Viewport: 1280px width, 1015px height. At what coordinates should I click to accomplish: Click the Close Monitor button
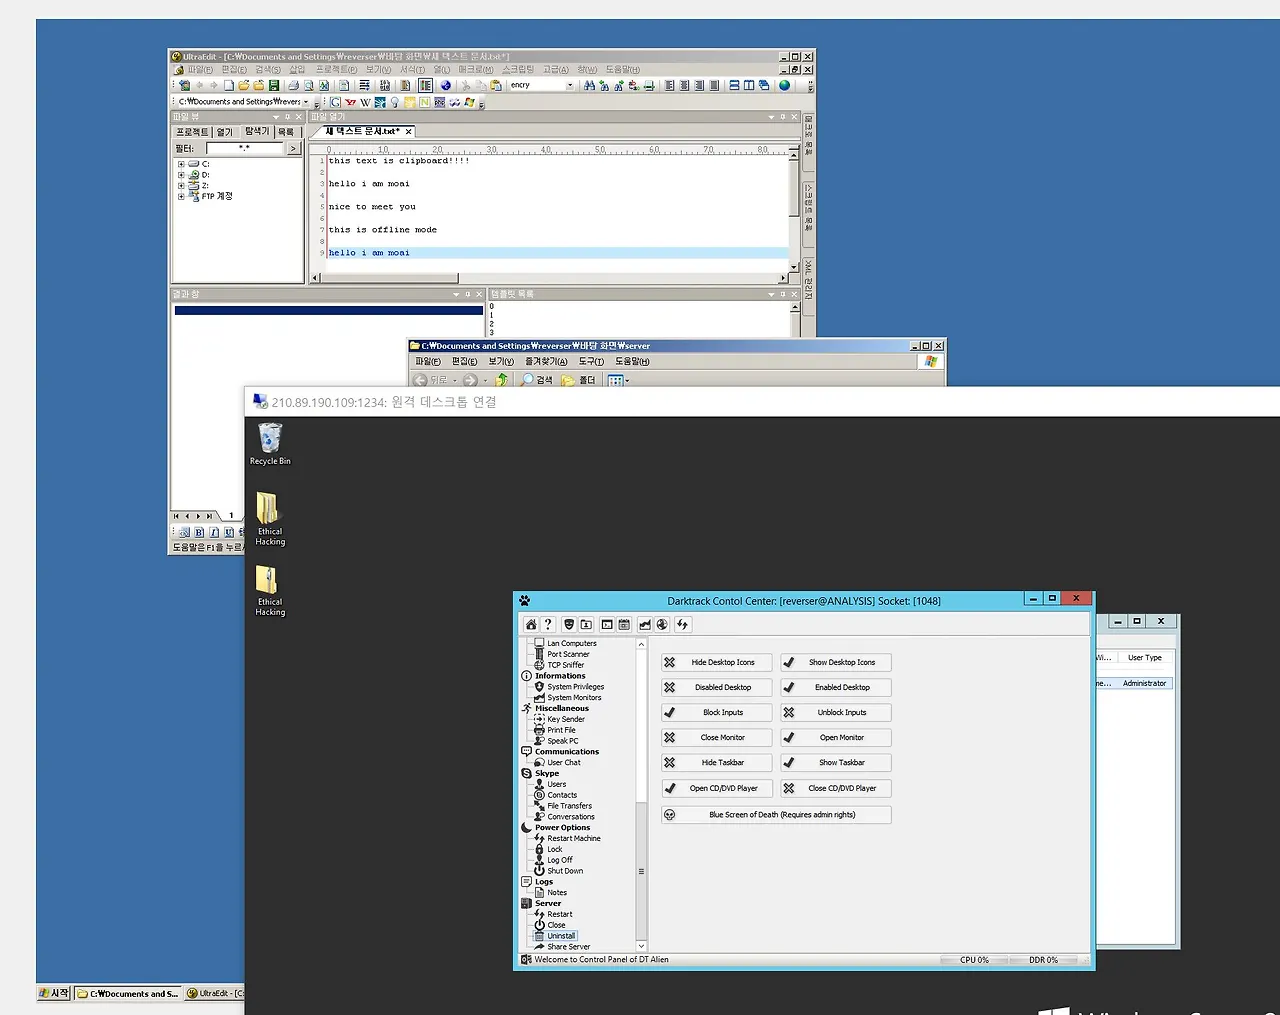[716, 738]
